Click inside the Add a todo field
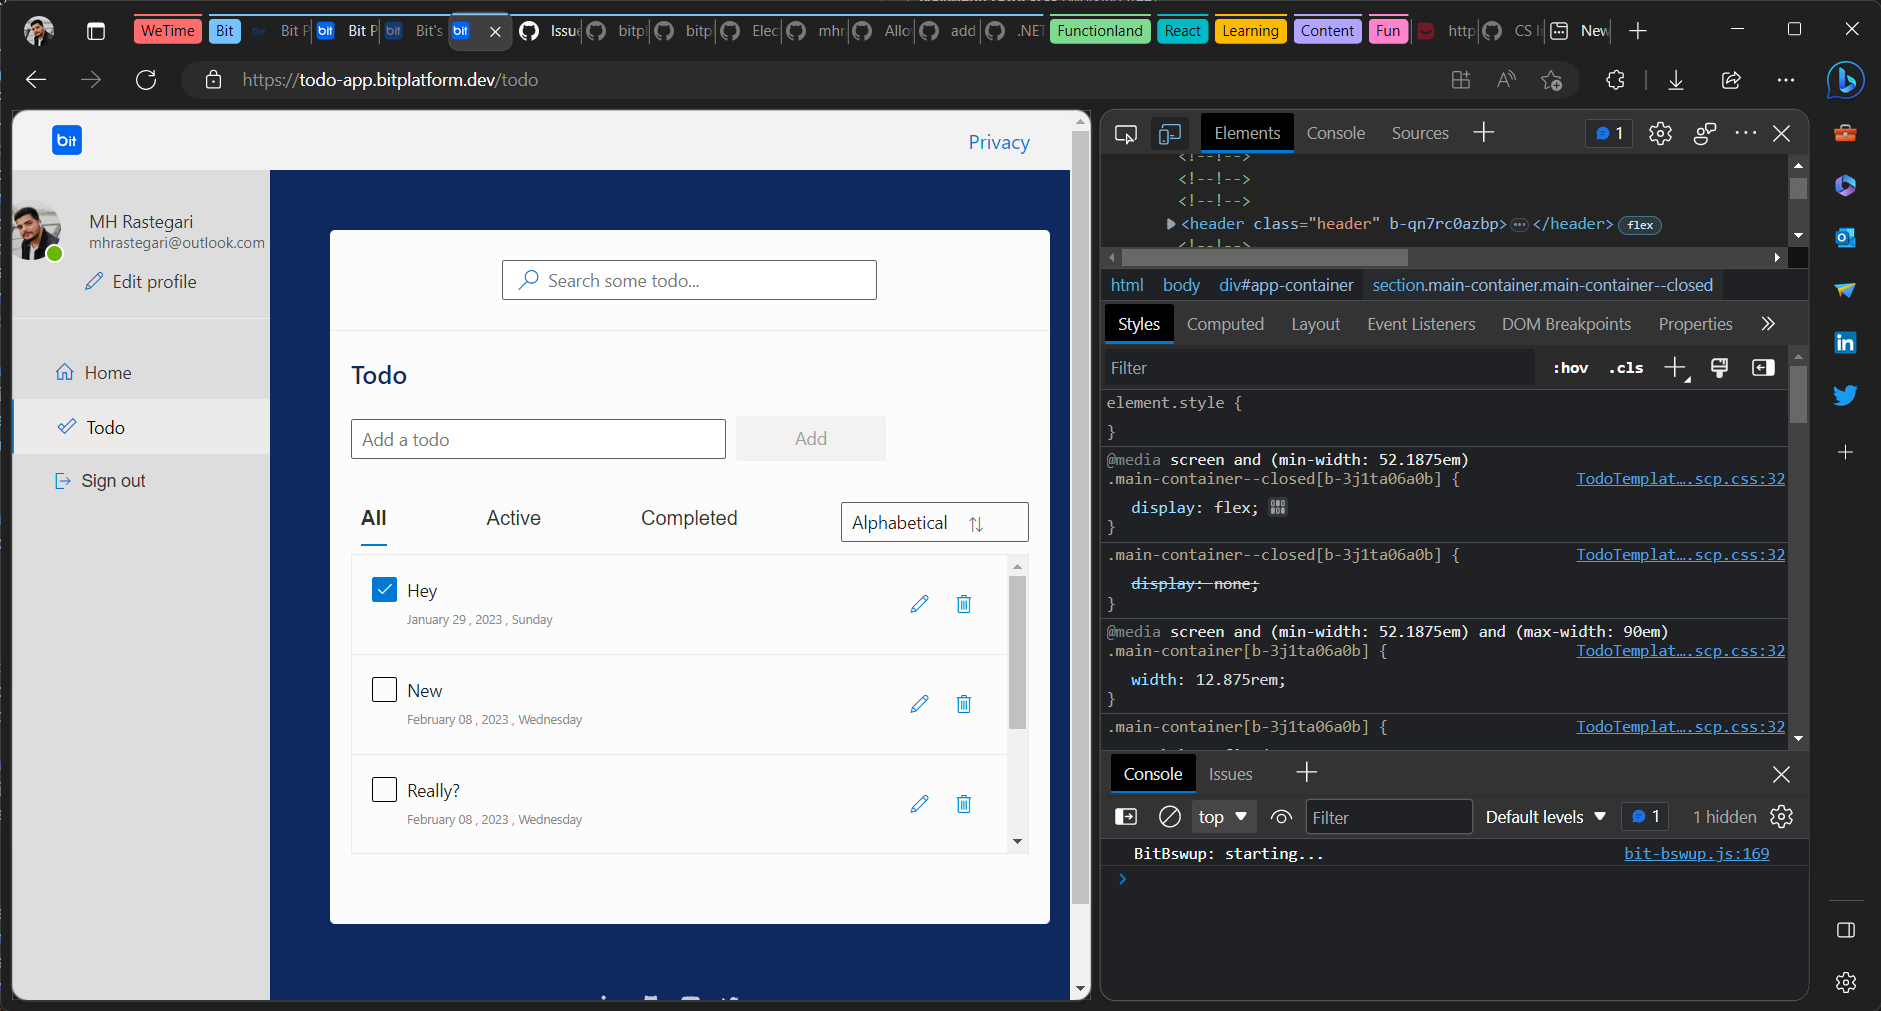Image resolution: width=1881 pixels, height=1011 pixels. click(537, 438)
